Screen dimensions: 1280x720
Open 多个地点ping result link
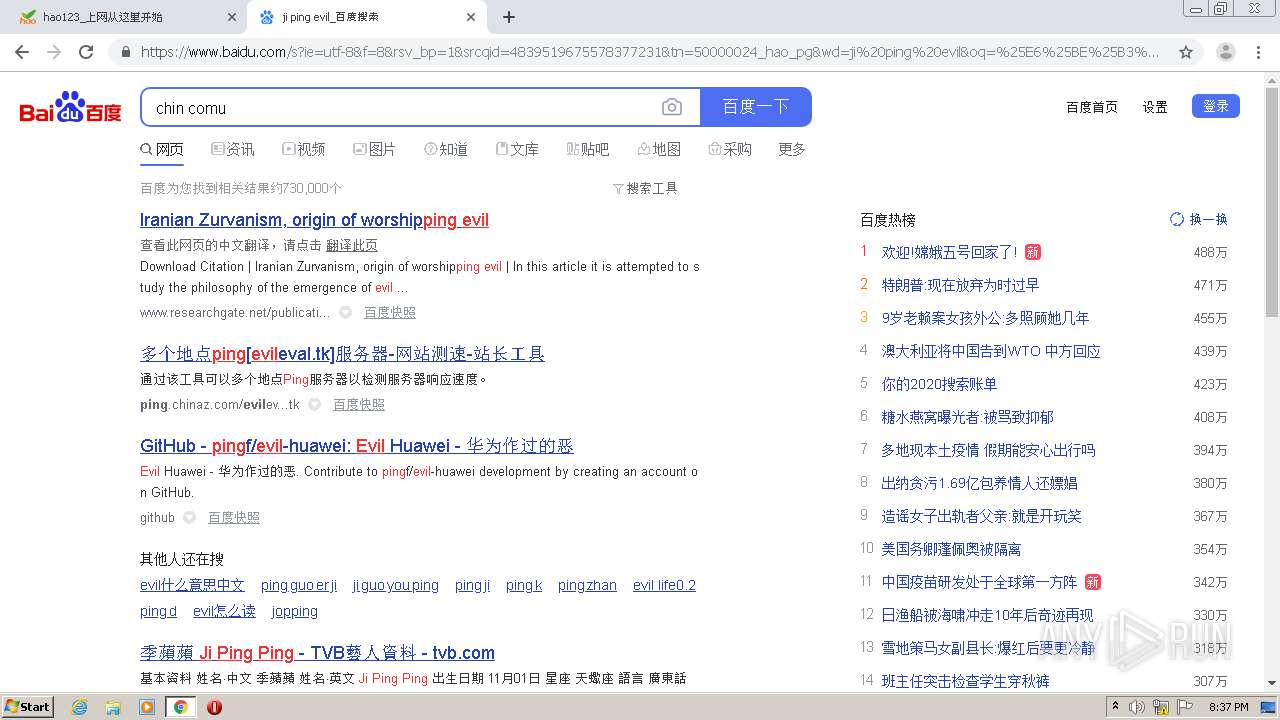pos(342,354)
